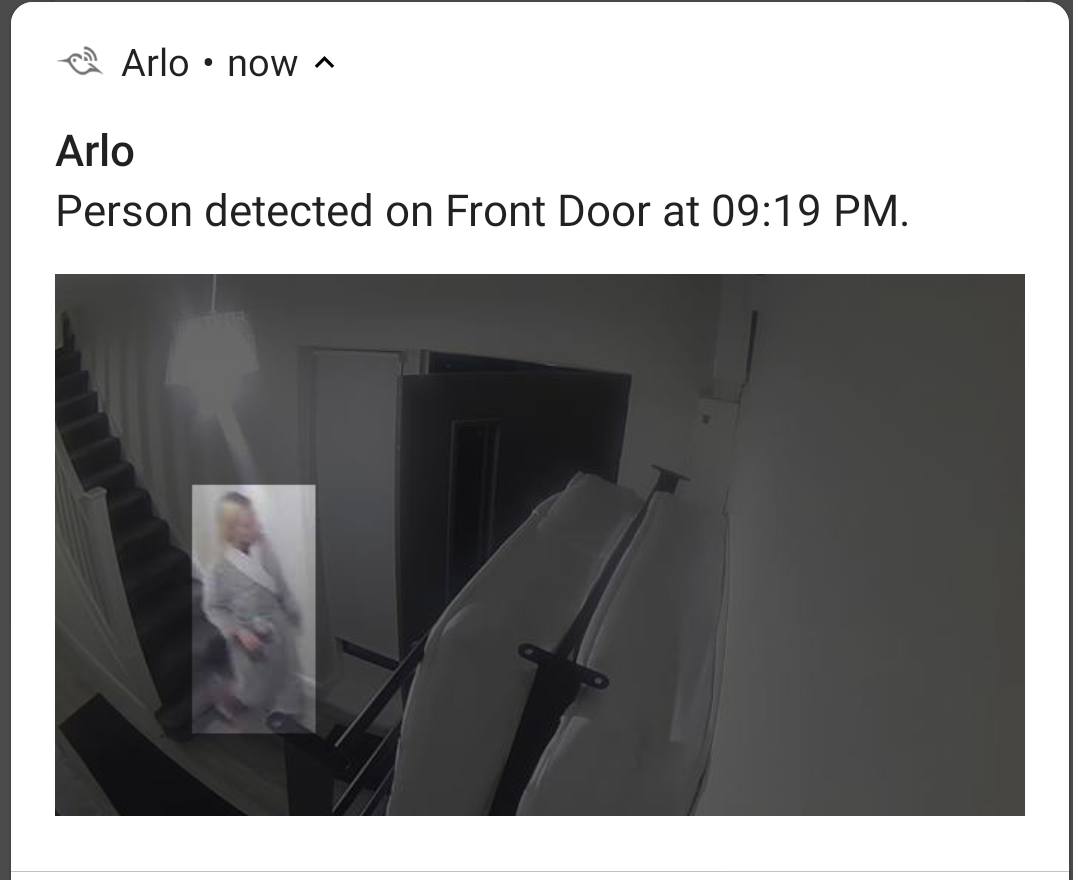Collapse the notification with the chevron arrow

[x=324, y=63]
